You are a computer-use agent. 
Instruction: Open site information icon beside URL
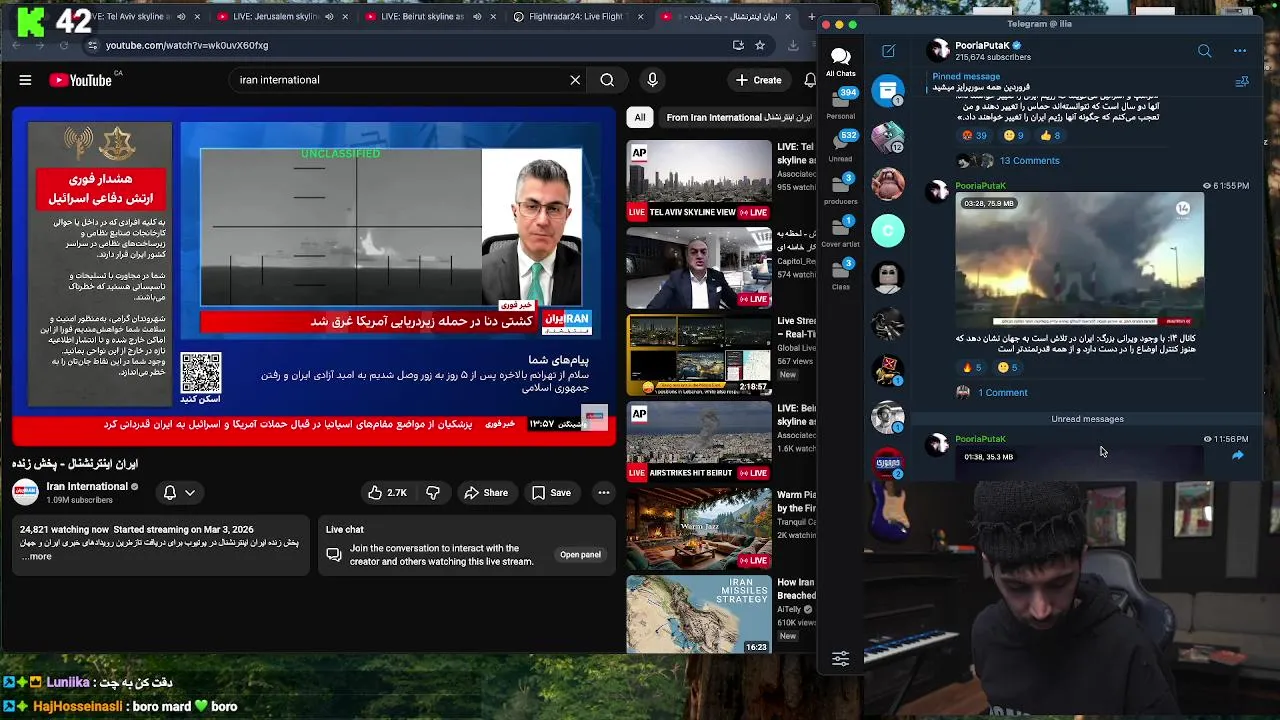pyautogui.click(x=92, y=45)
